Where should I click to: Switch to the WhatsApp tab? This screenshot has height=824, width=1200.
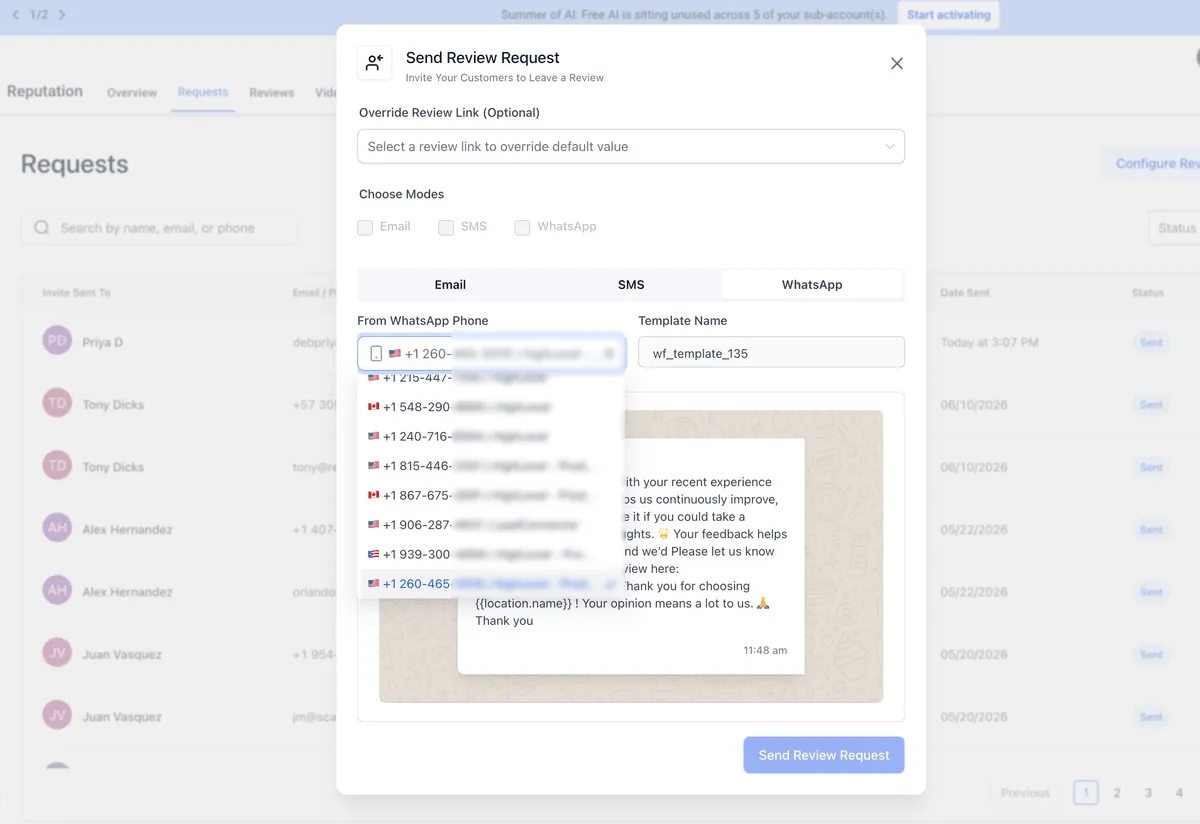coord(812,284)
